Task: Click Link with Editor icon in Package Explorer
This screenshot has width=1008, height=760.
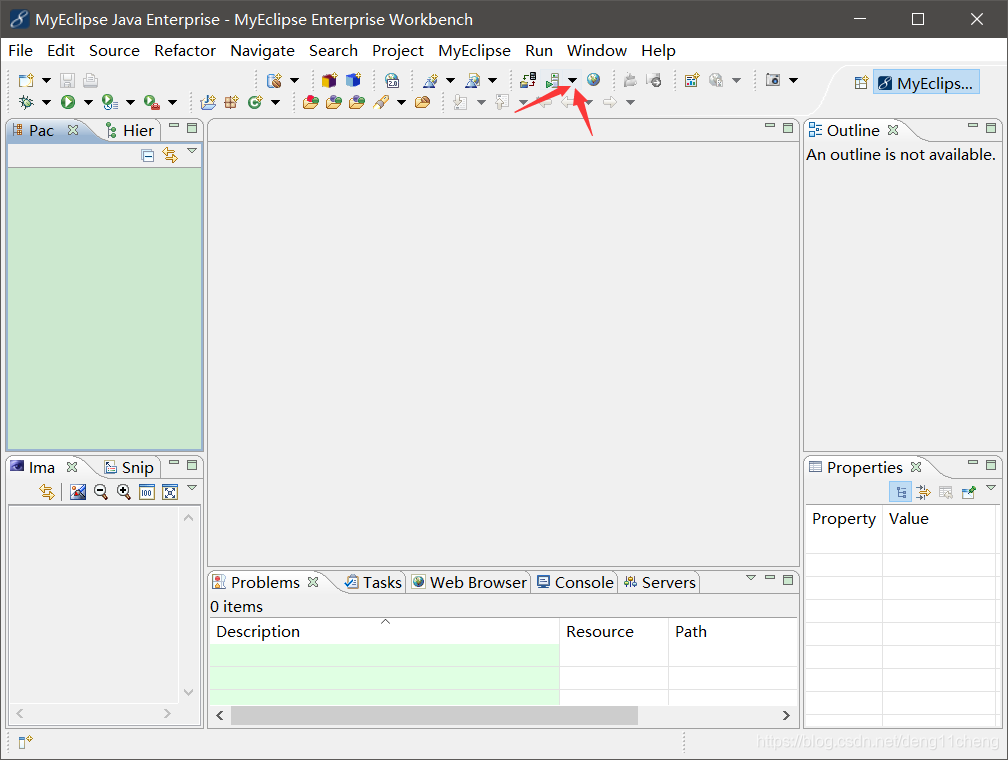Action: 170,155
